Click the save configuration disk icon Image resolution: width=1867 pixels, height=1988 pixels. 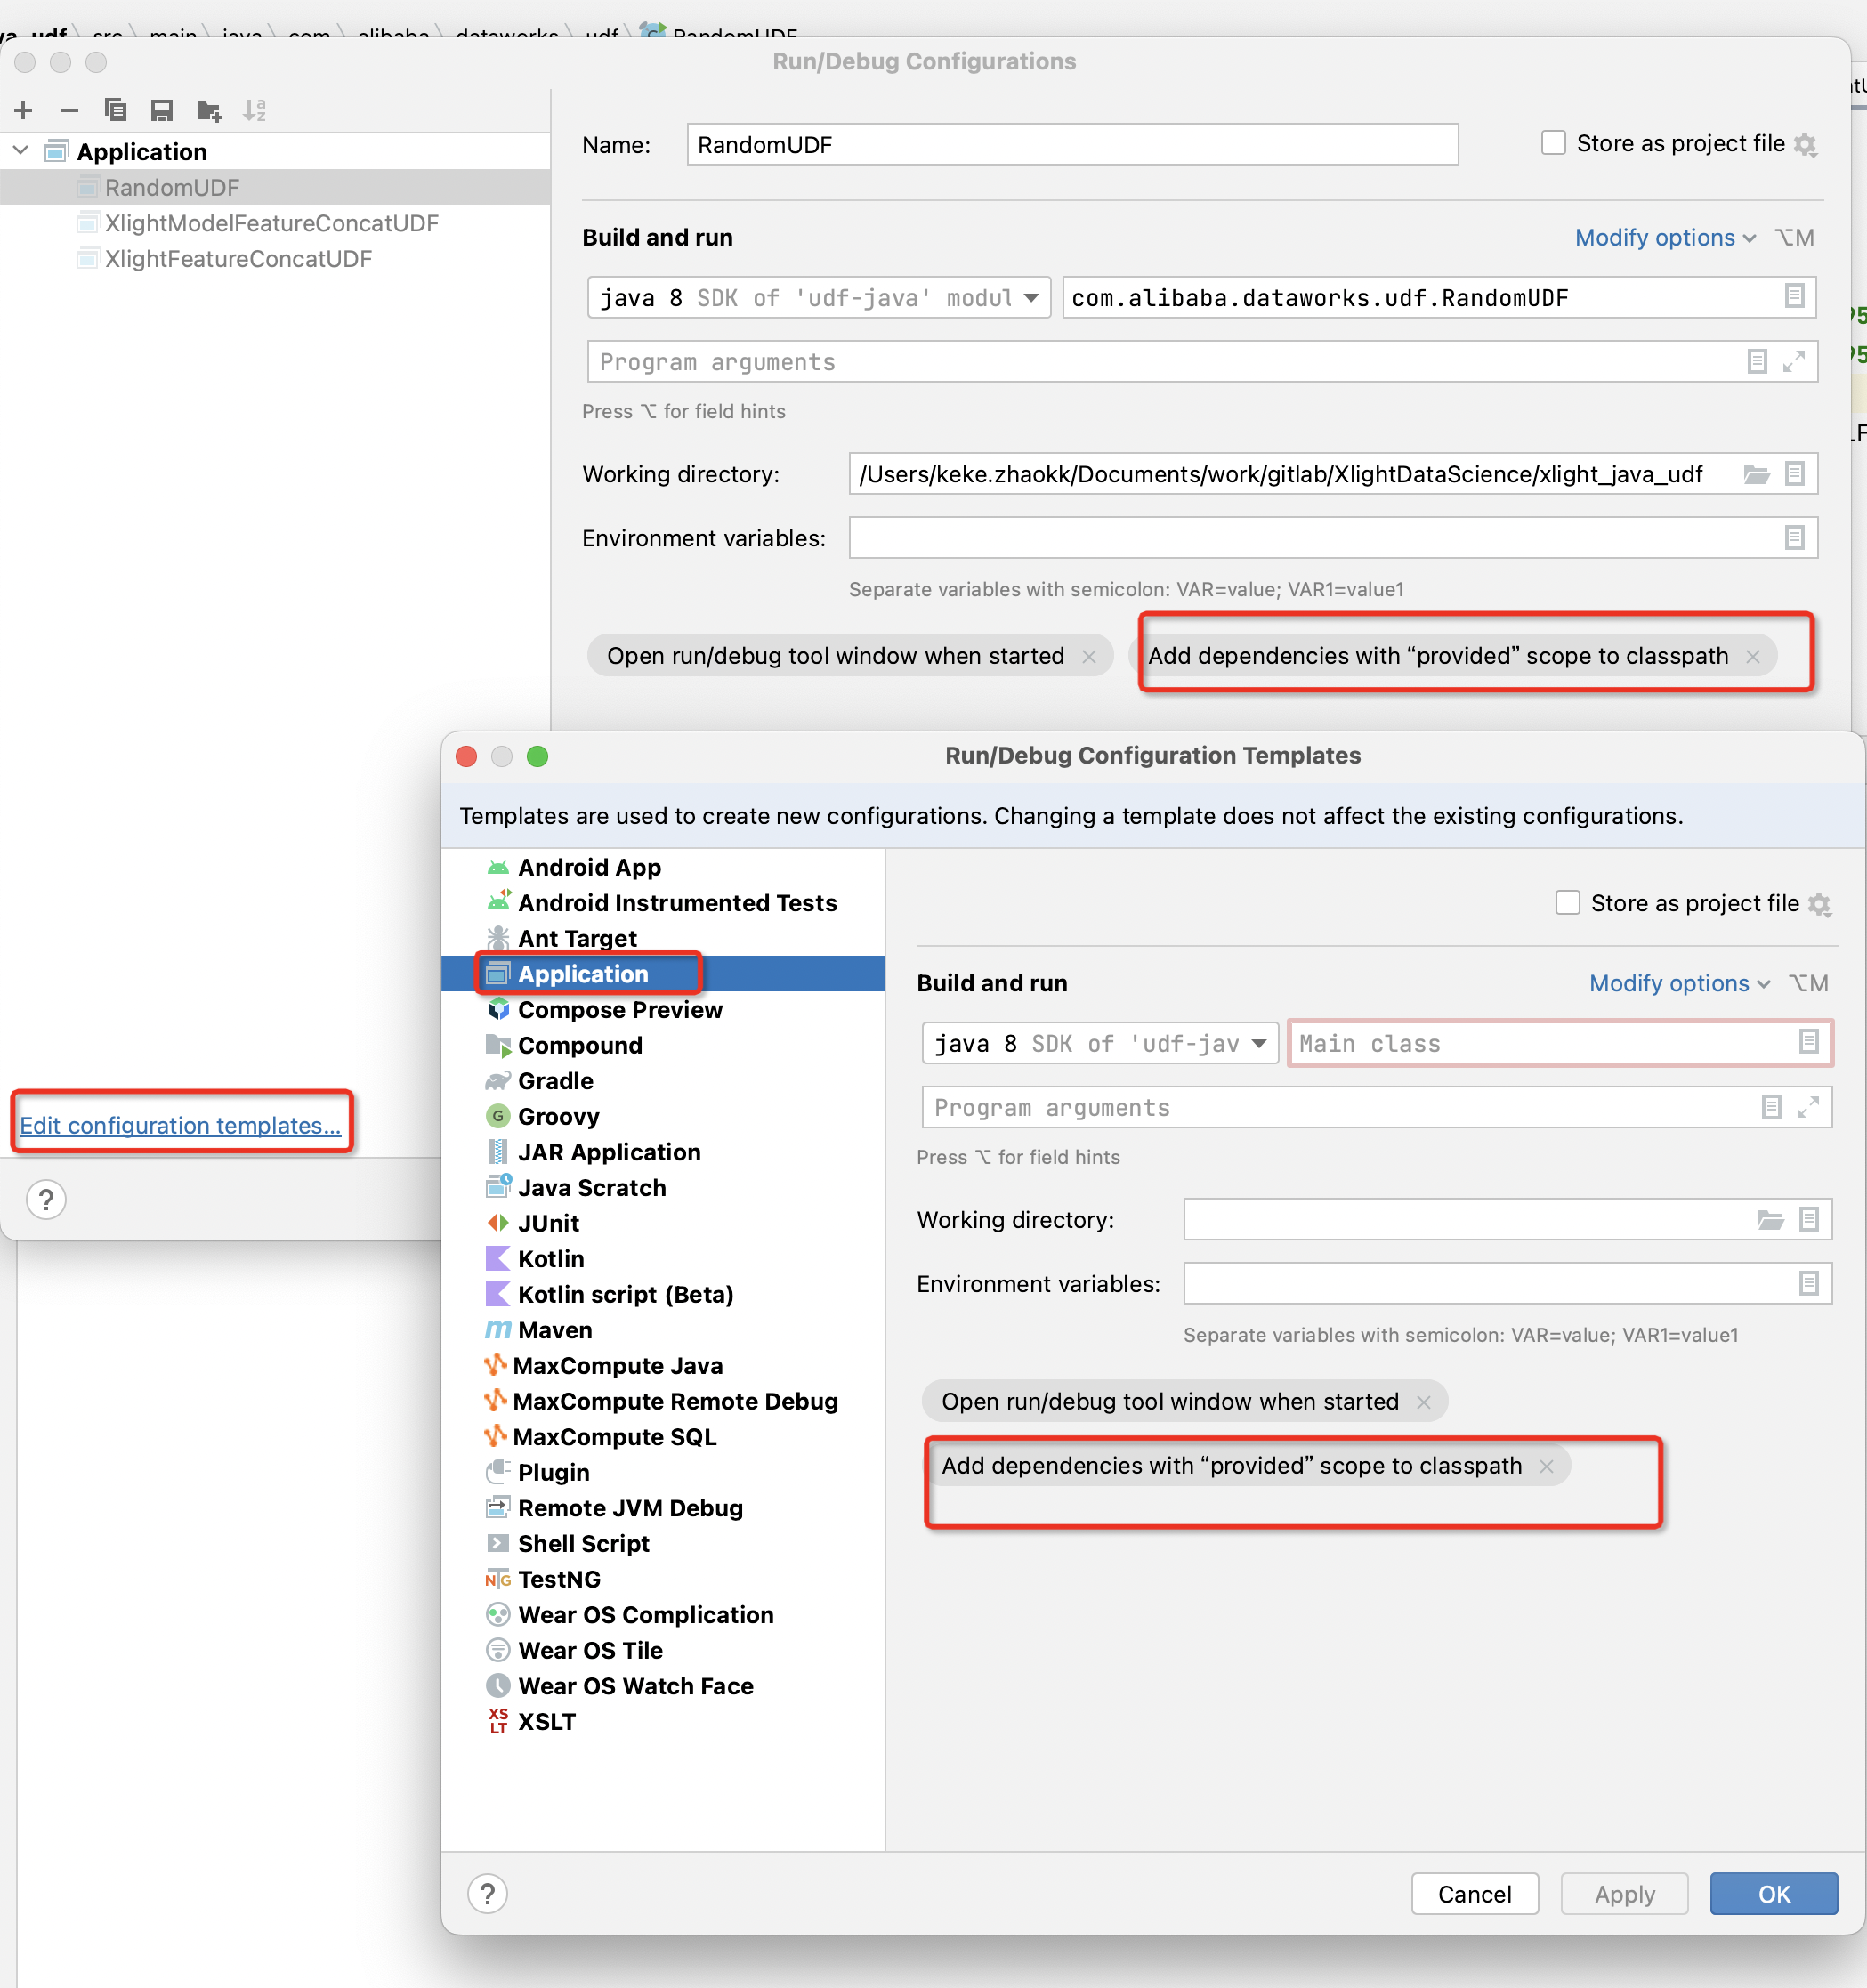(x=162, y=110)
